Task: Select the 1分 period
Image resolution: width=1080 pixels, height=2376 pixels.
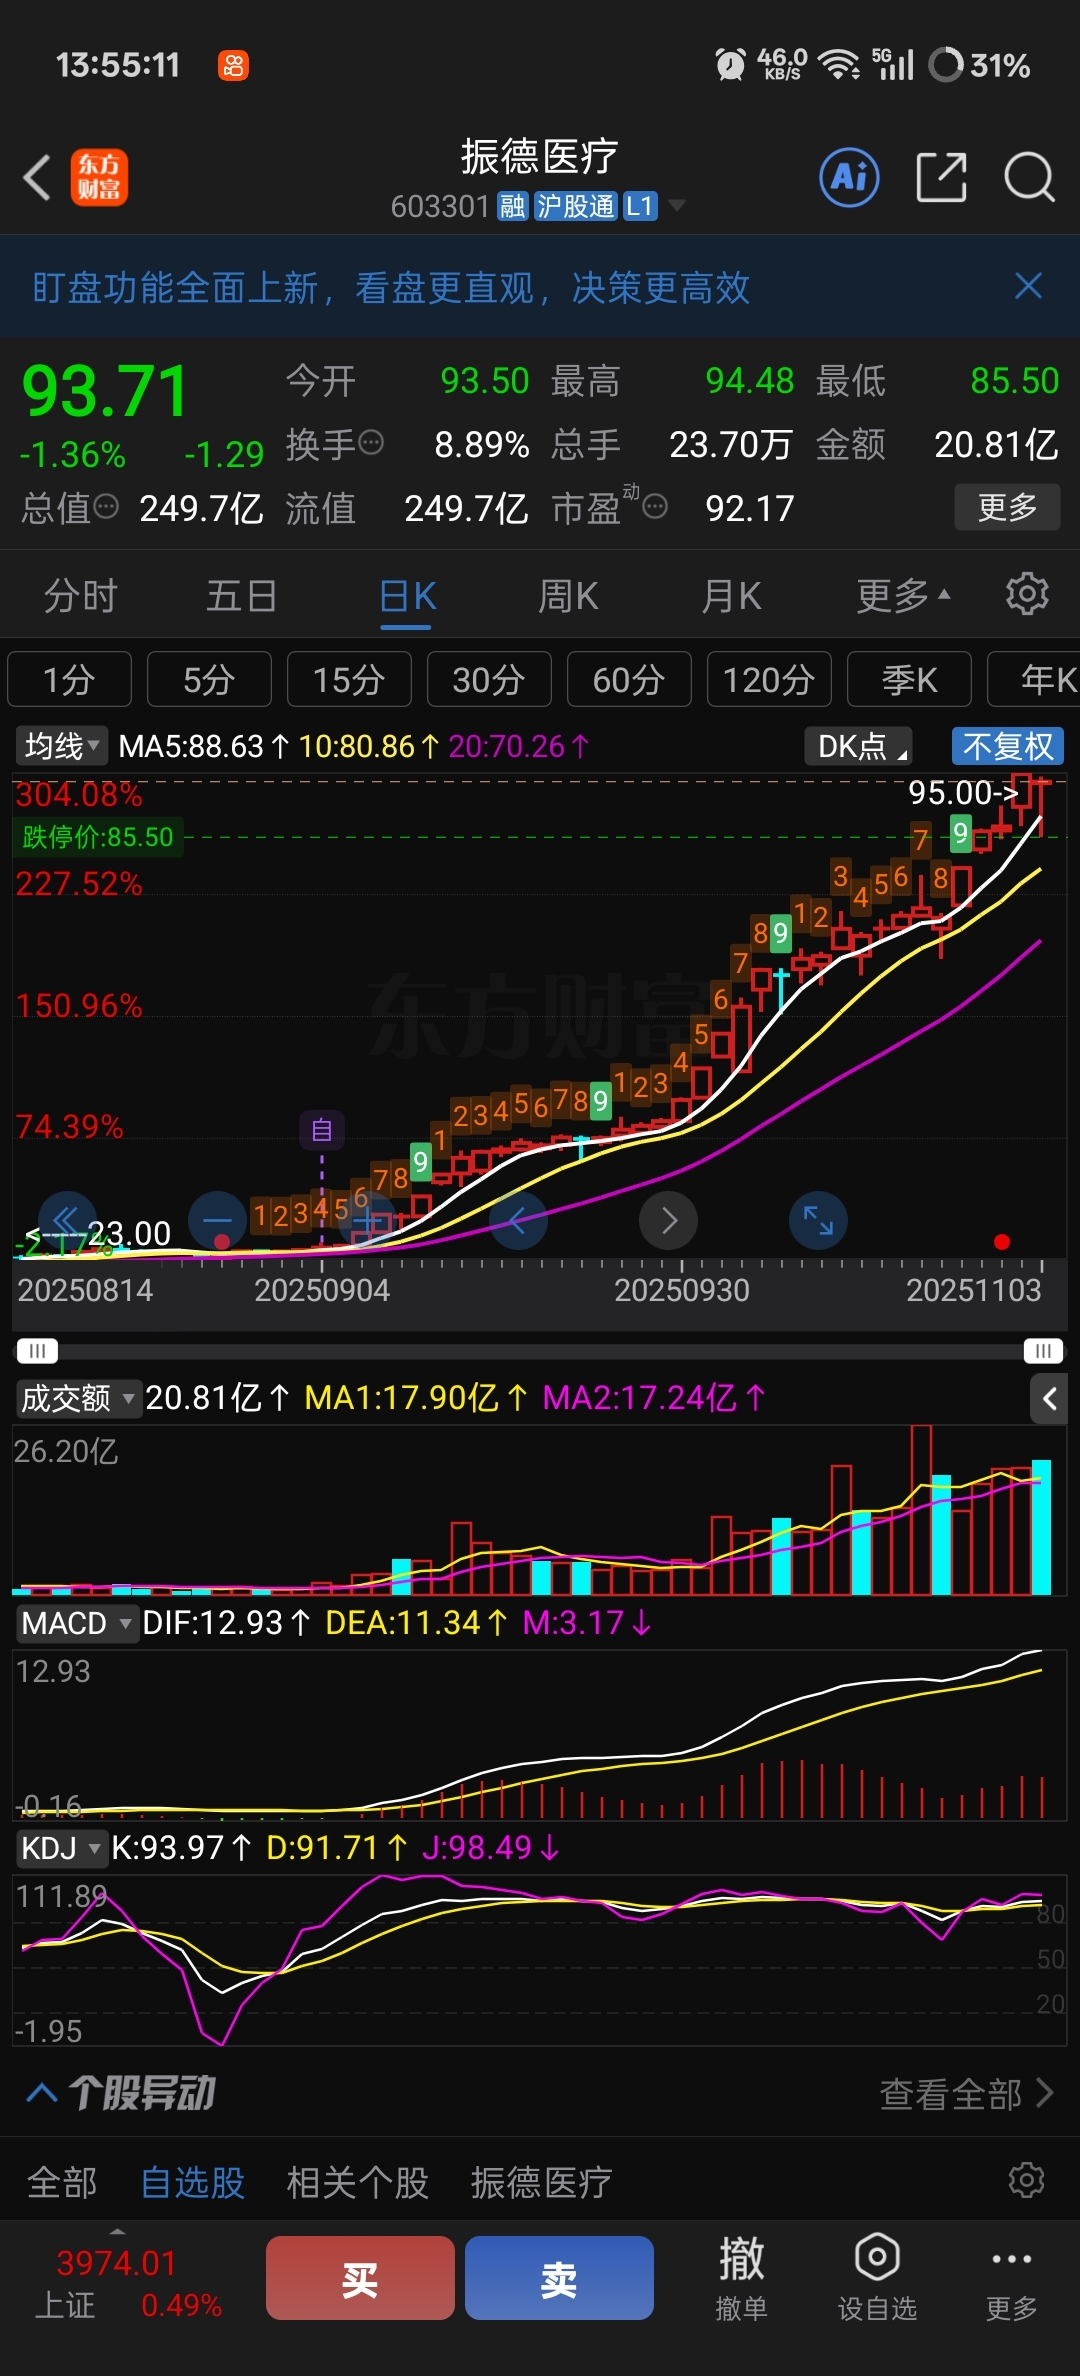Action: 69,680
